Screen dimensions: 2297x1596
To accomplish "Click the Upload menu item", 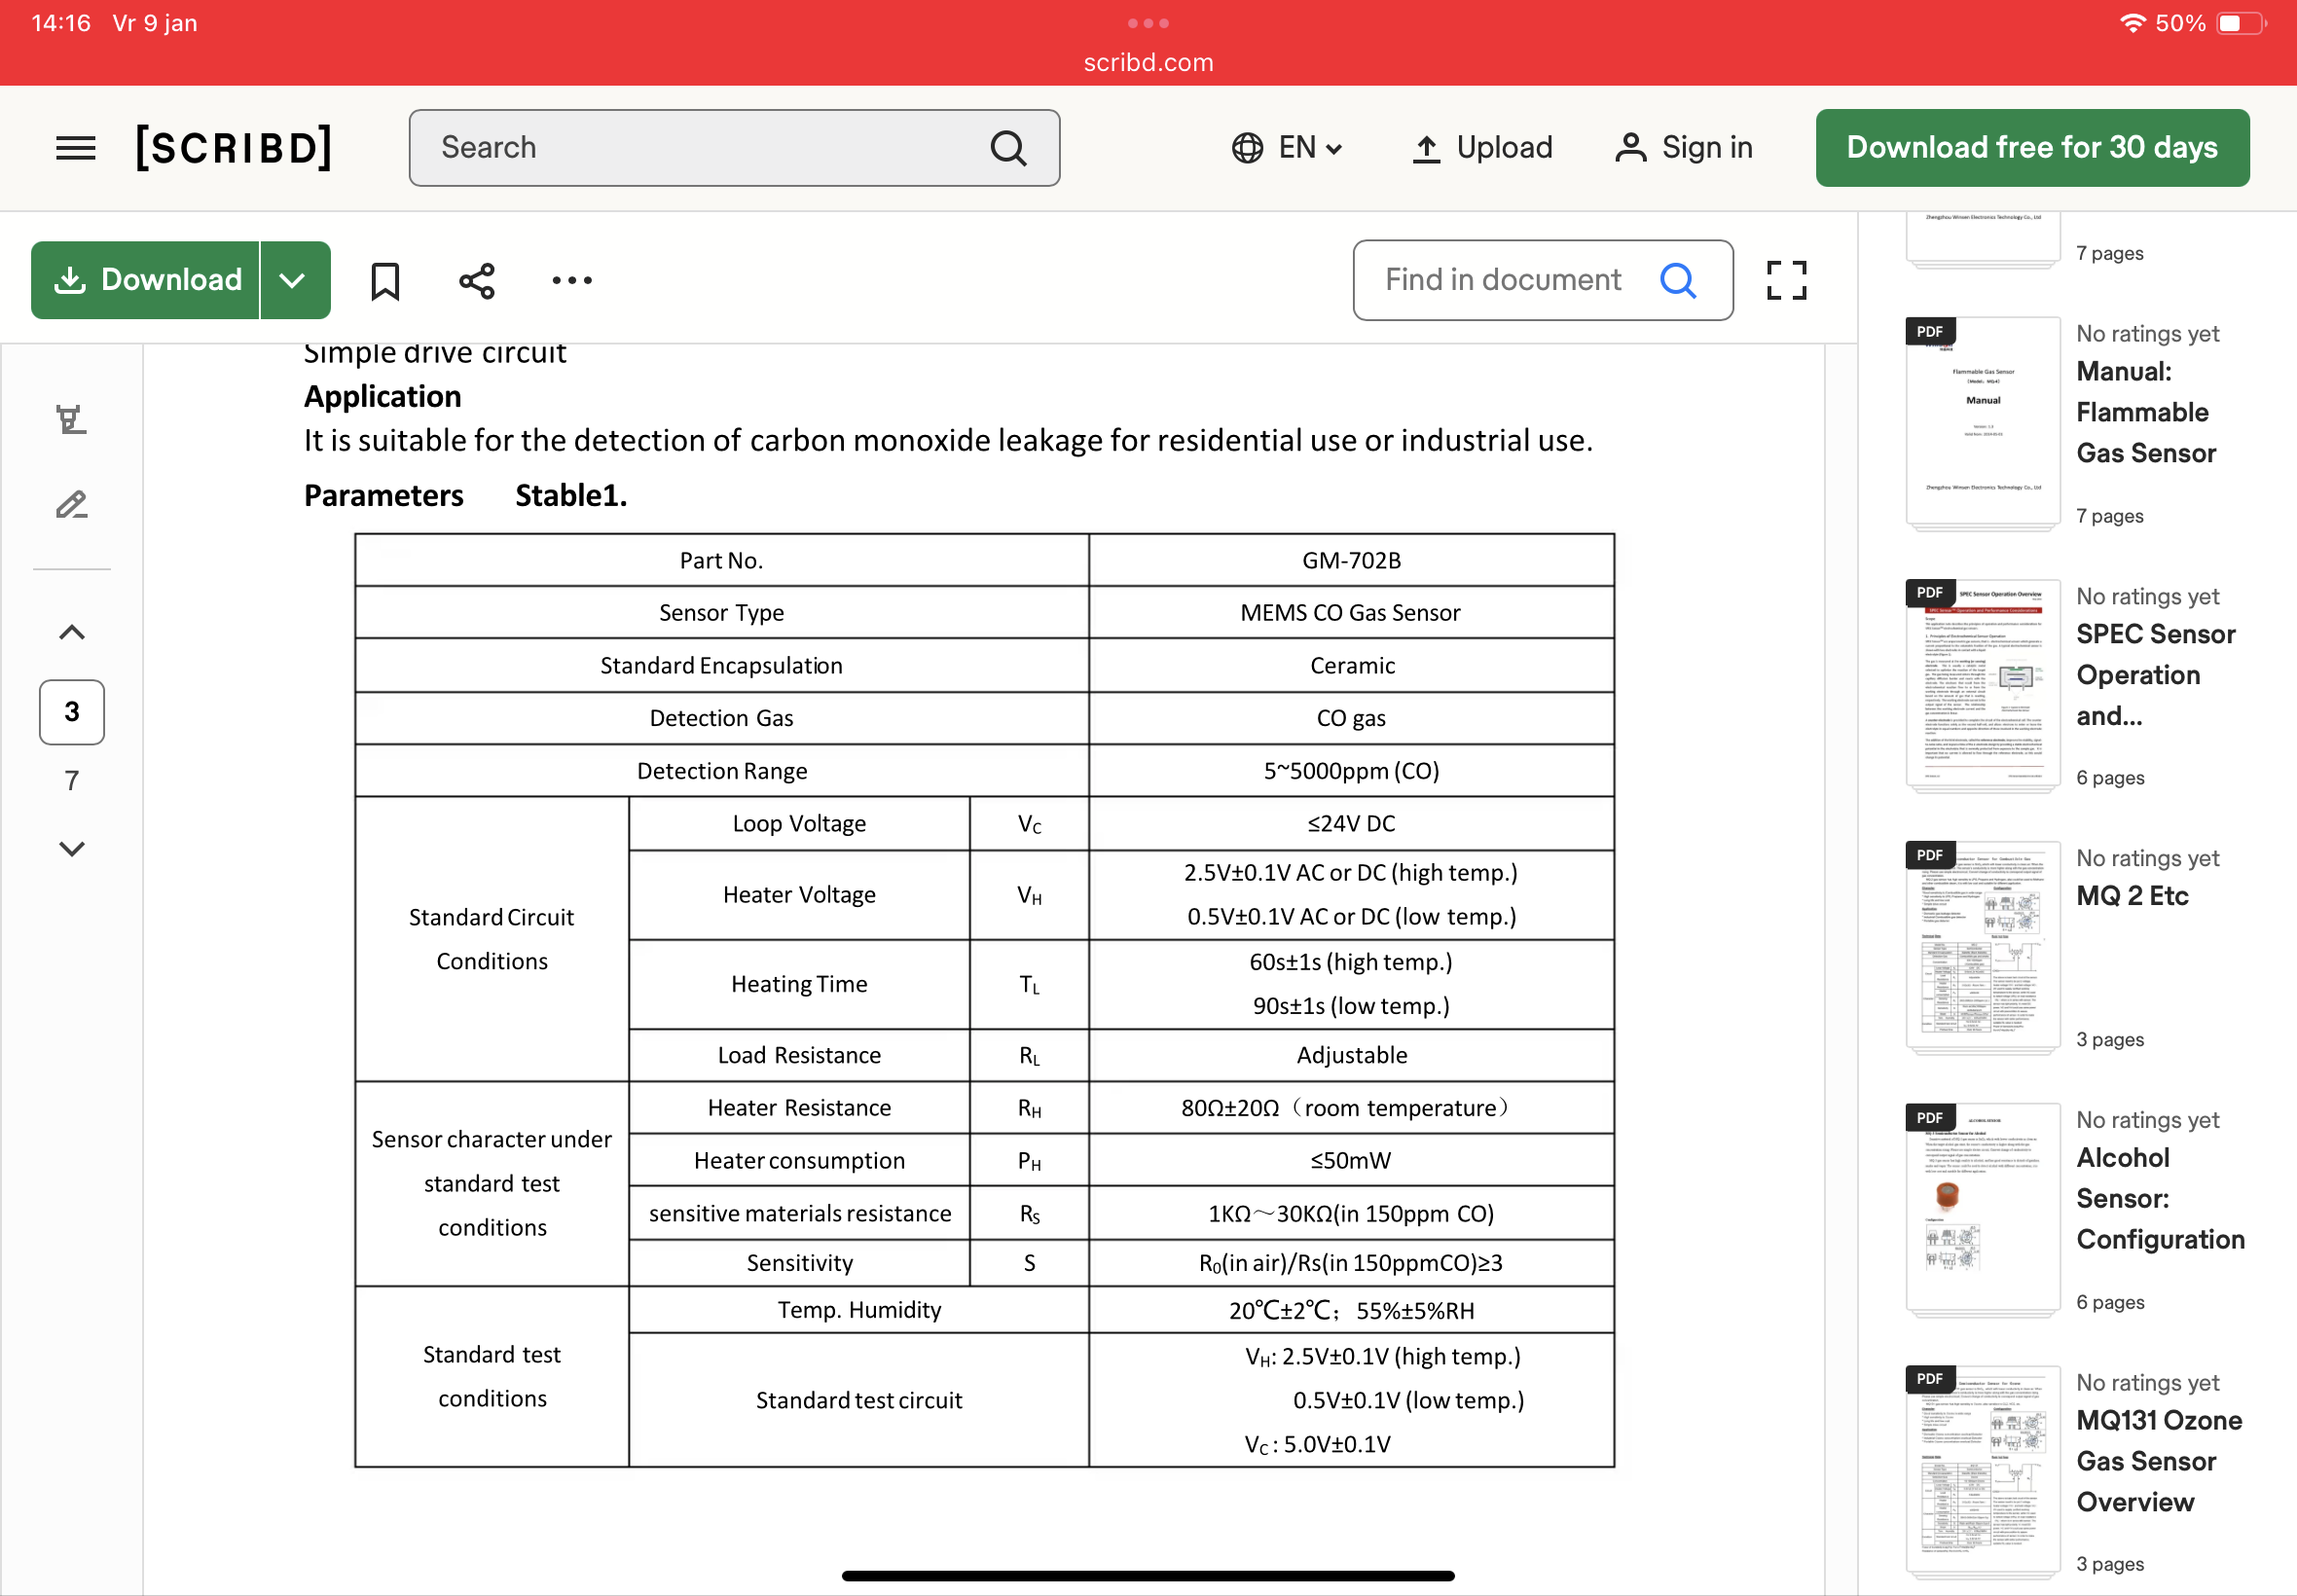I will coord(1482,148).
